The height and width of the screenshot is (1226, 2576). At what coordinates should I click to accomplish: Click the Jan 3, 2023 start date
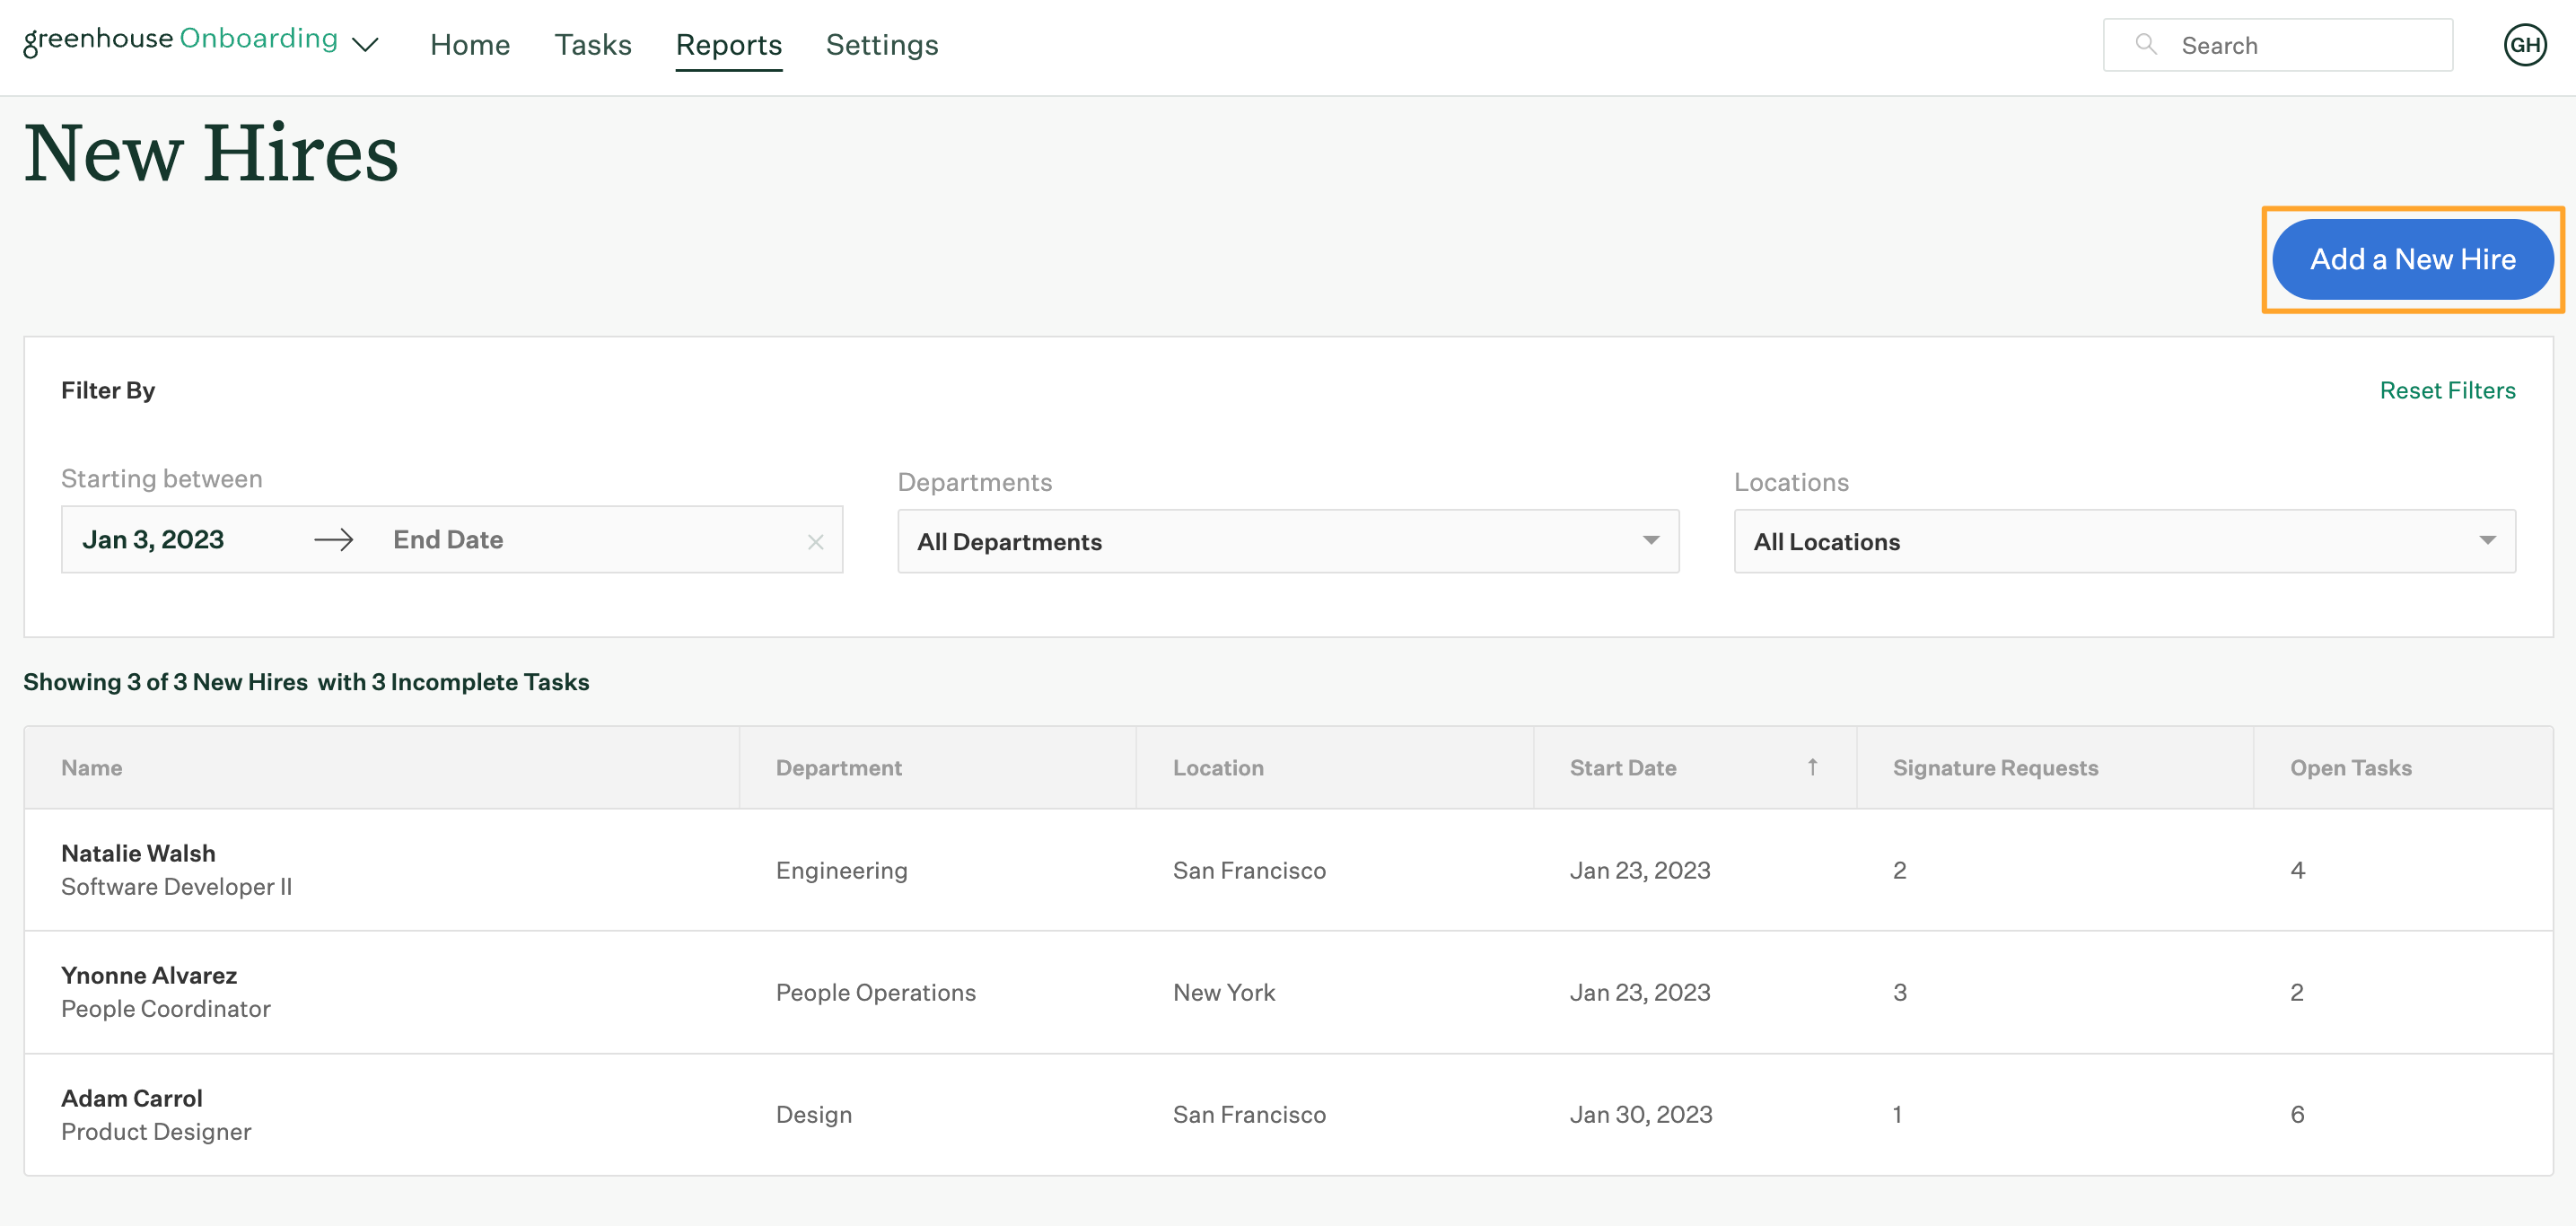coord(153,540)
